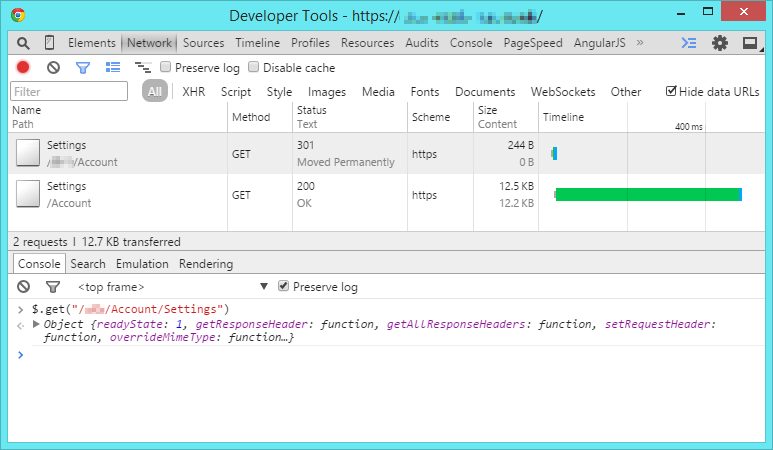Uncheck the console Preserve log checkbox

click(x=283, y=286)
